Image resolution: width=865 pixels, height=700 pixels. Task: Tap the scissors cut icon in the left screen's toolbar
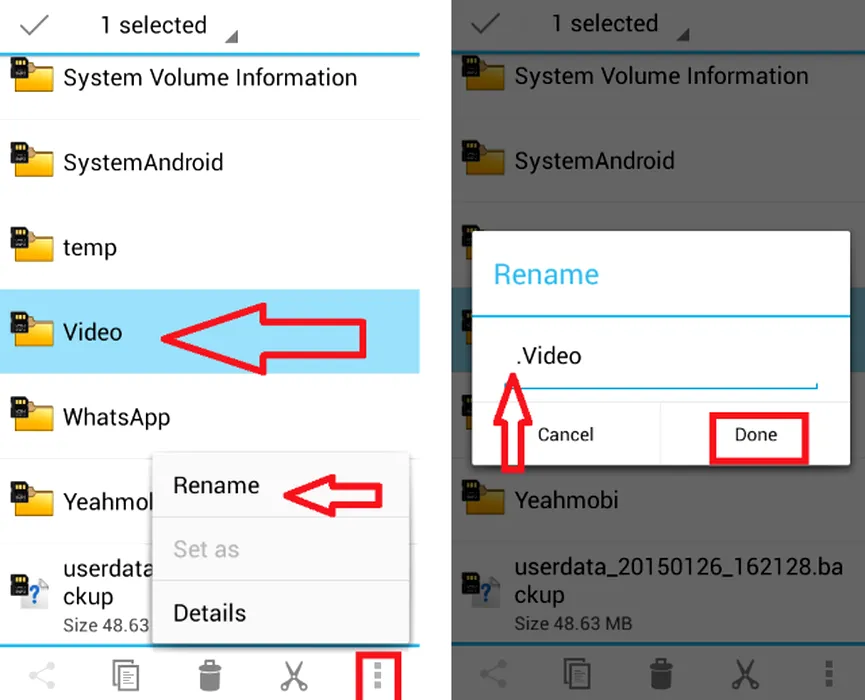(x=293, y=675)
